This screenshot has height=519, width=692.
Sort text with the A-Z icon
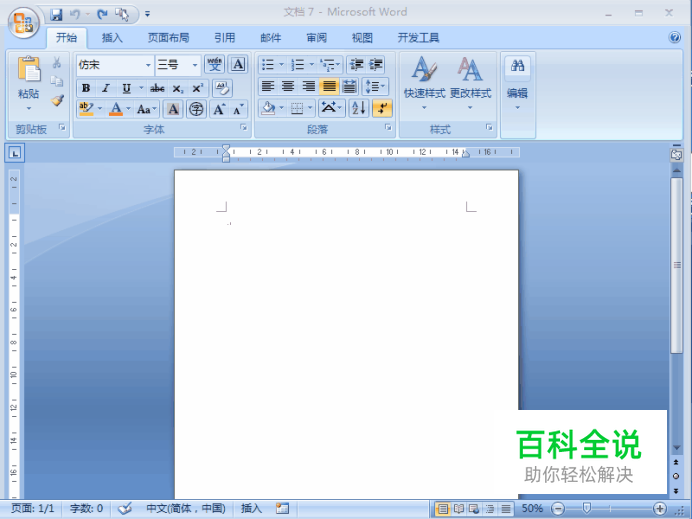pos(358,108)
